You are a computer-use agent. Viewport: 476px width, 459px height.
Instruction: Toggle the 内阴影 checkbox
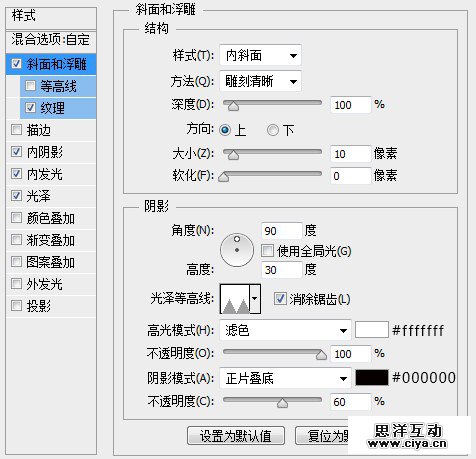coord(16,152)
